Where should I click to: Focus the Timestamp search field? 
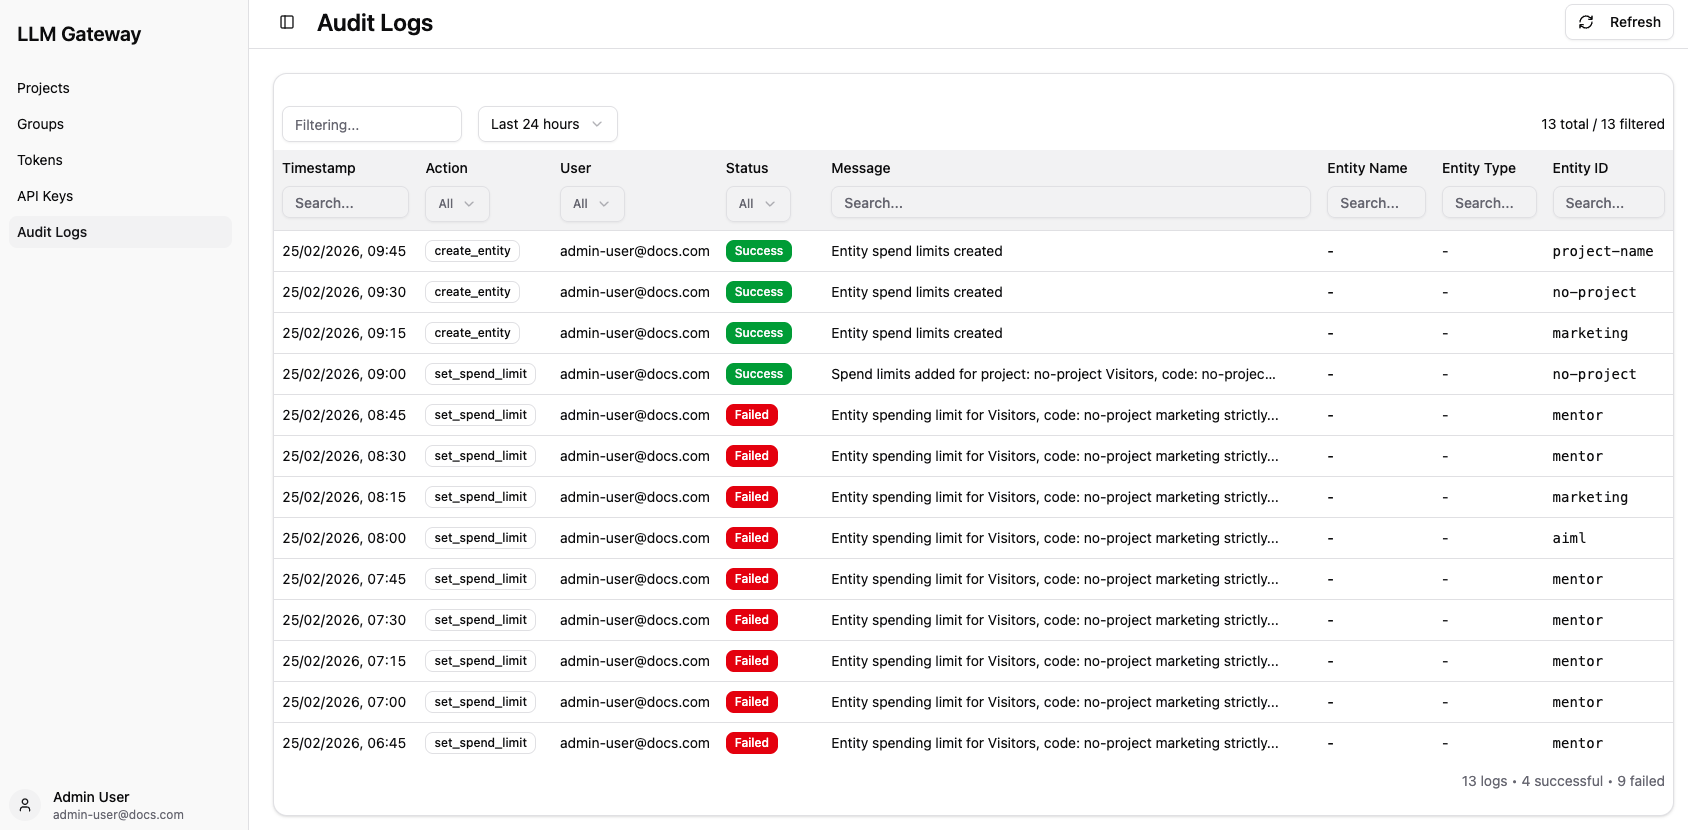pos(345,202)
